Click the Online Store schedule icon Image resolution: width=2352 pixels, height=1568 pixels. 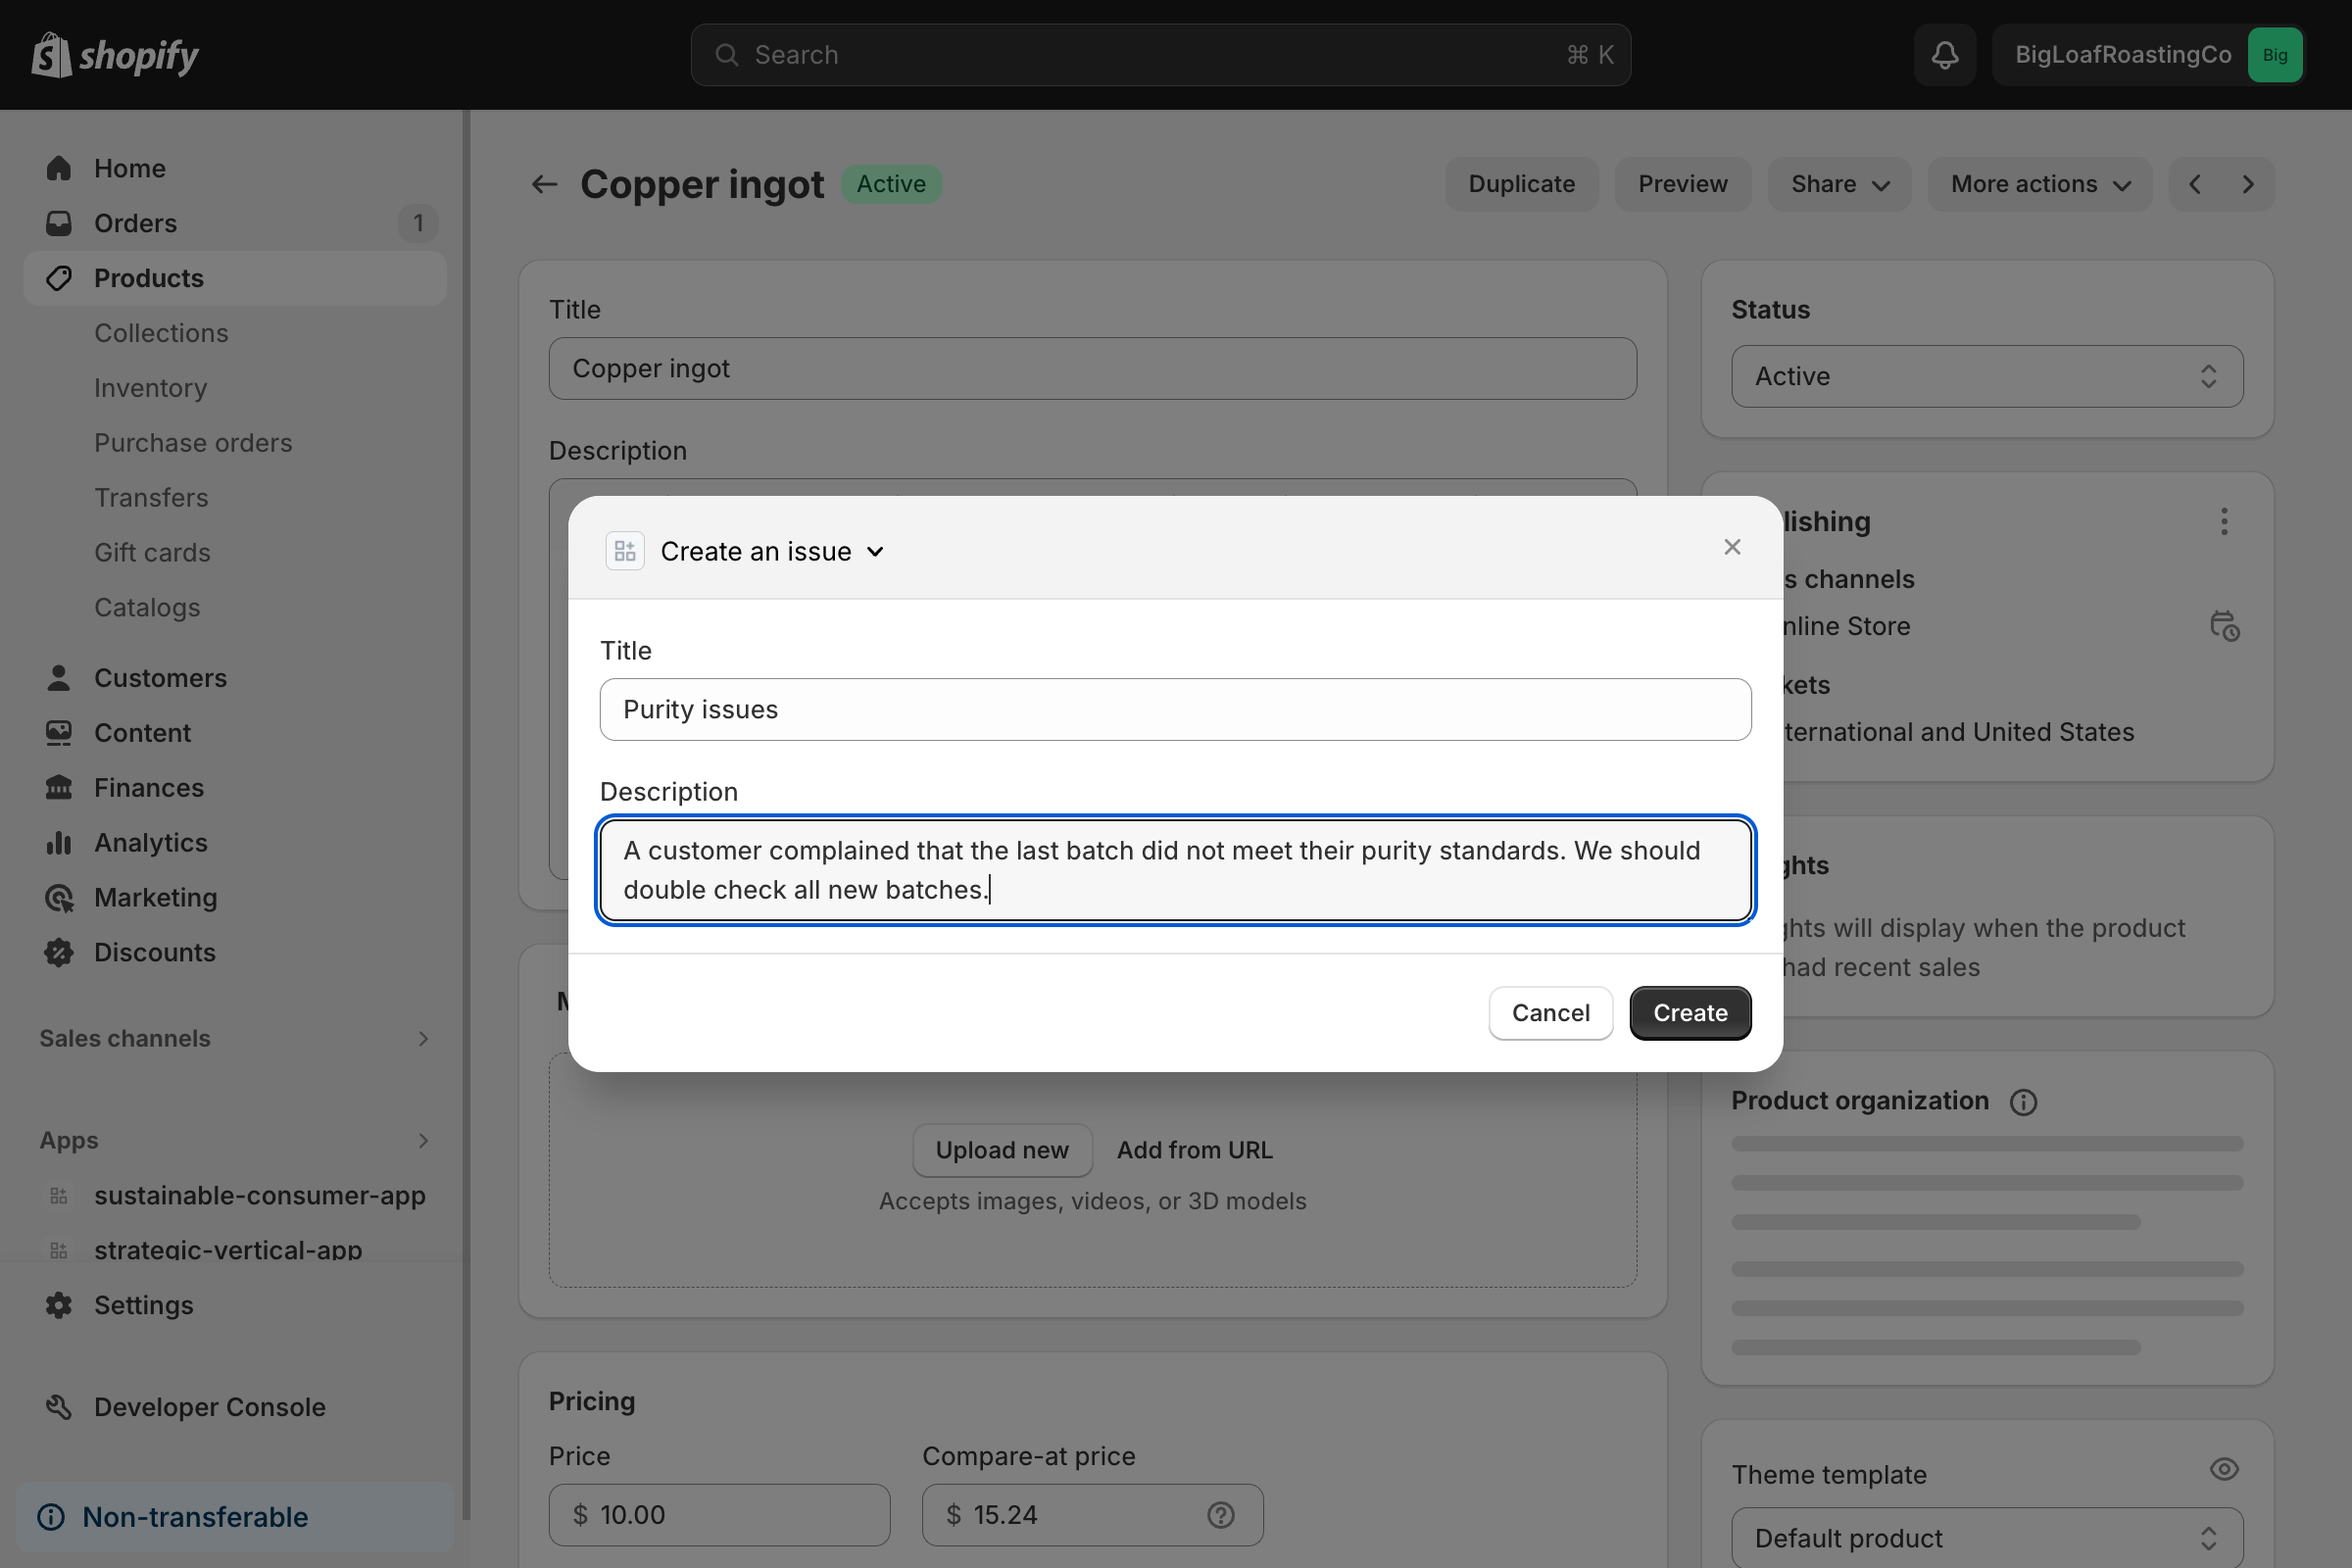(2224, 626)
